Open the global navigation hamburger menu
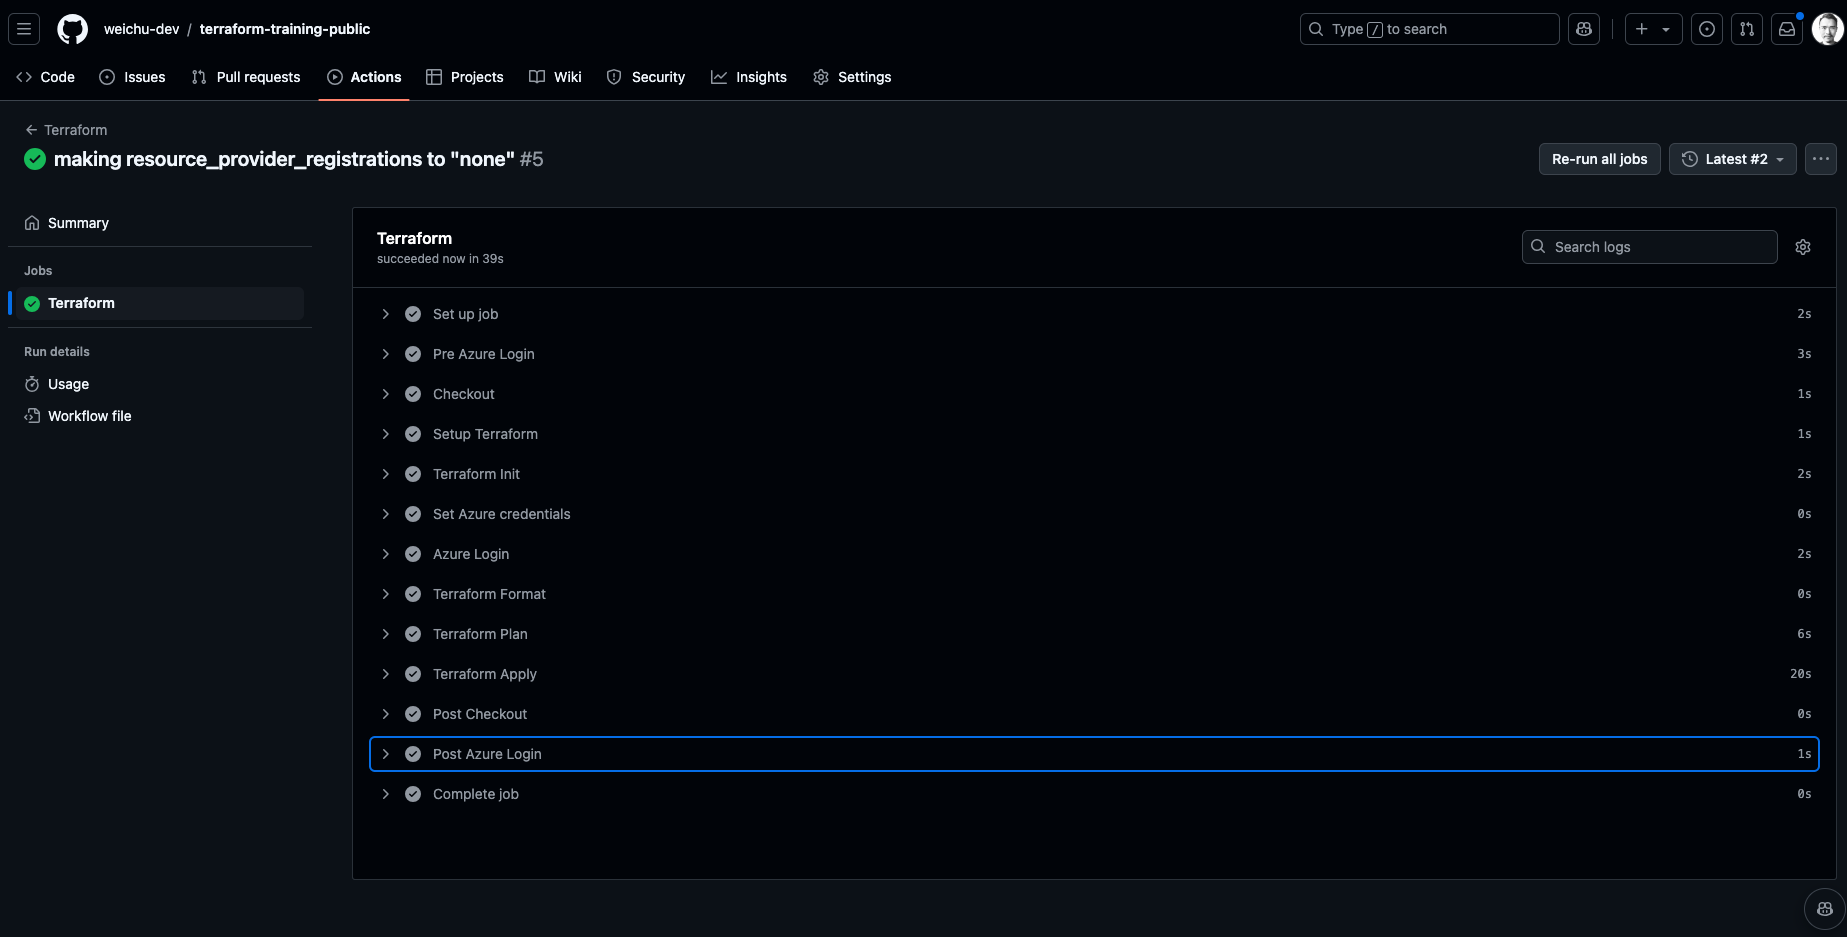Image resolution: width=1847 pixels, height=937 pixels. tap(24, 29)
